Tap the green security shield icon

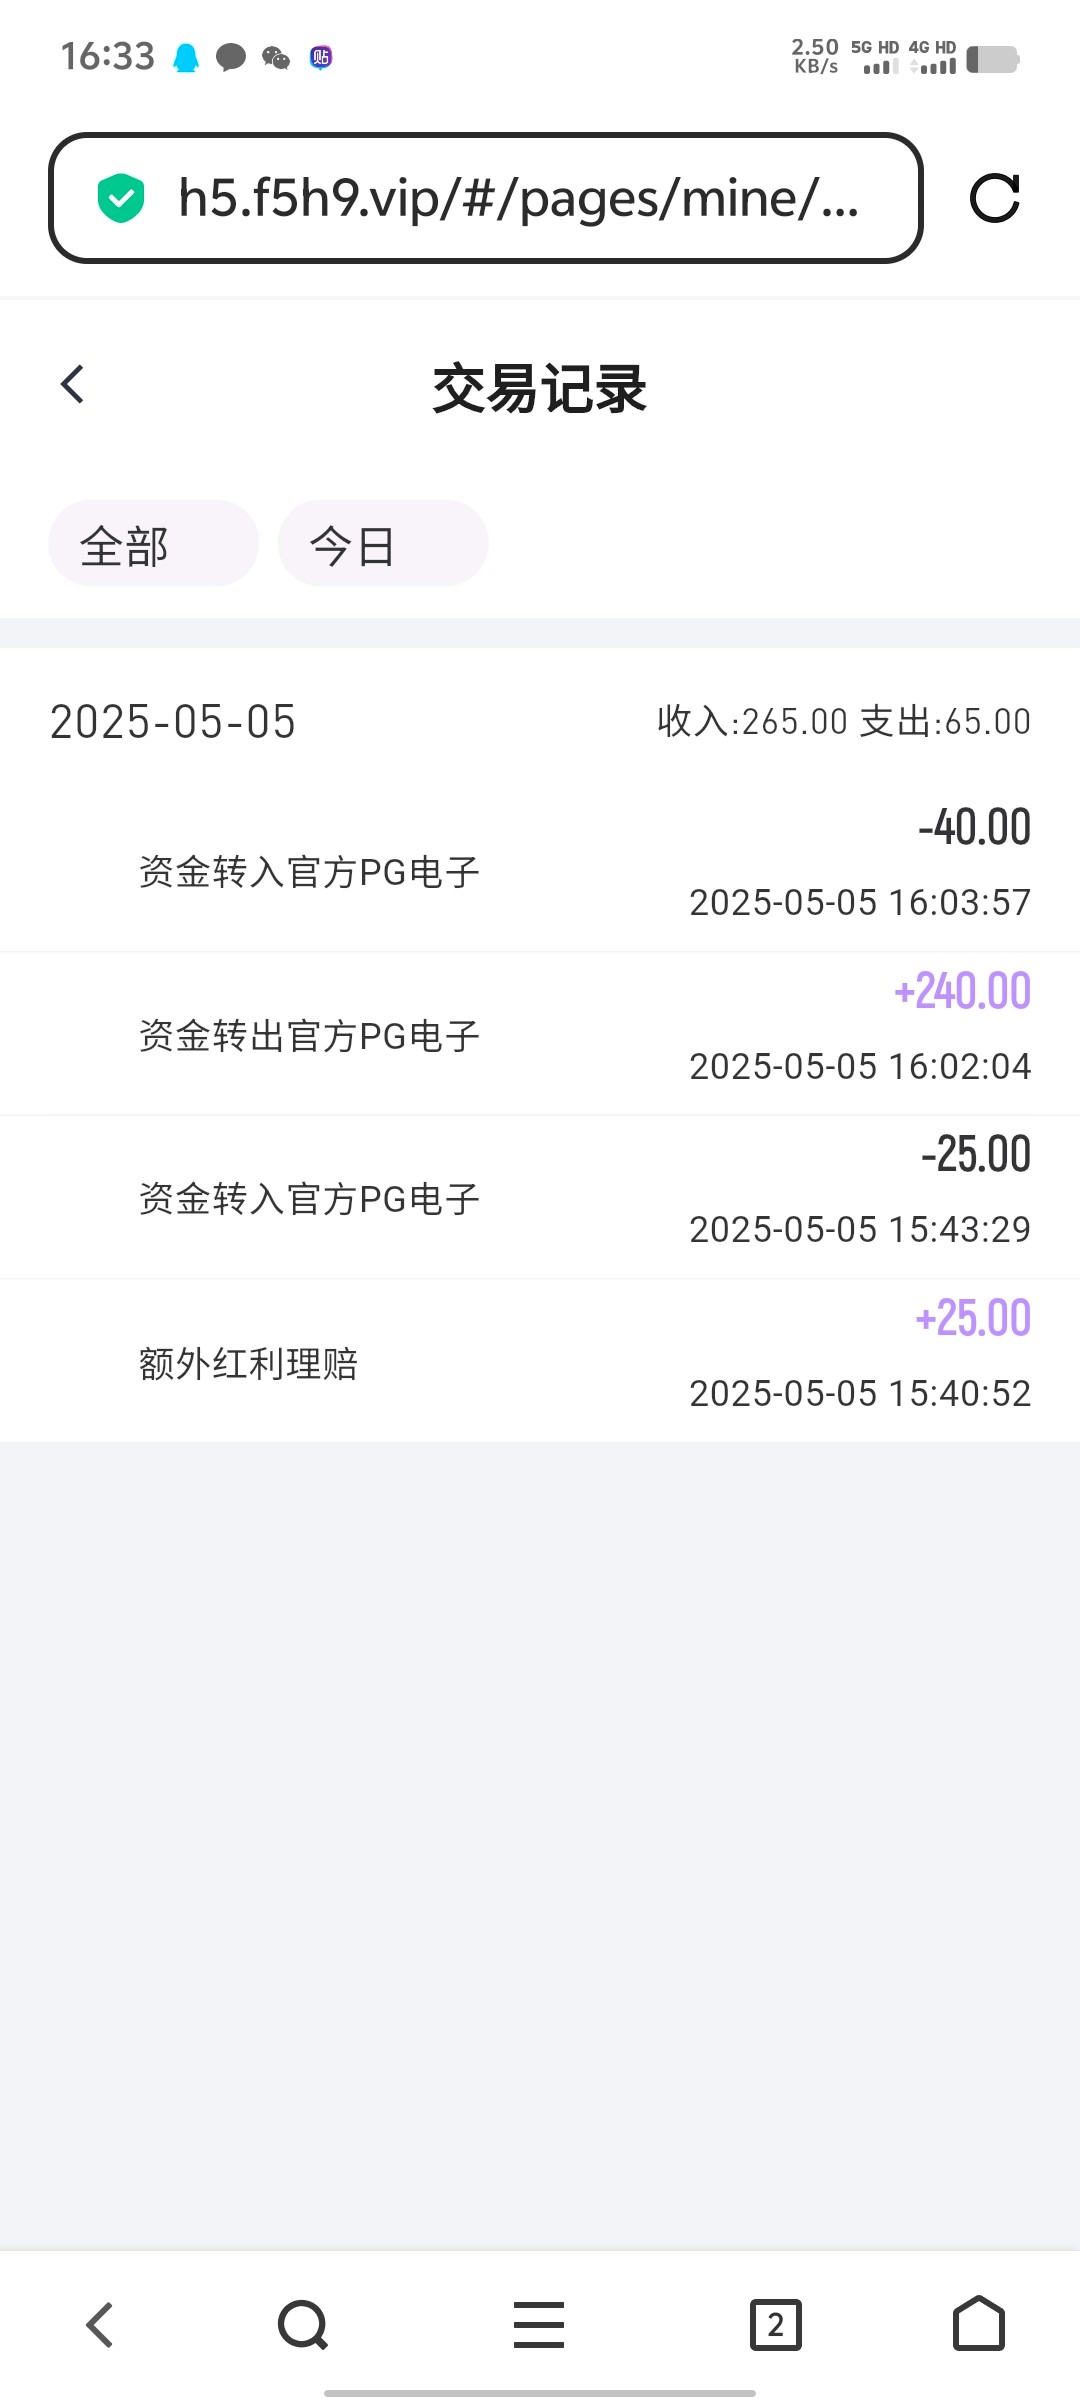[x=121, y=198]
